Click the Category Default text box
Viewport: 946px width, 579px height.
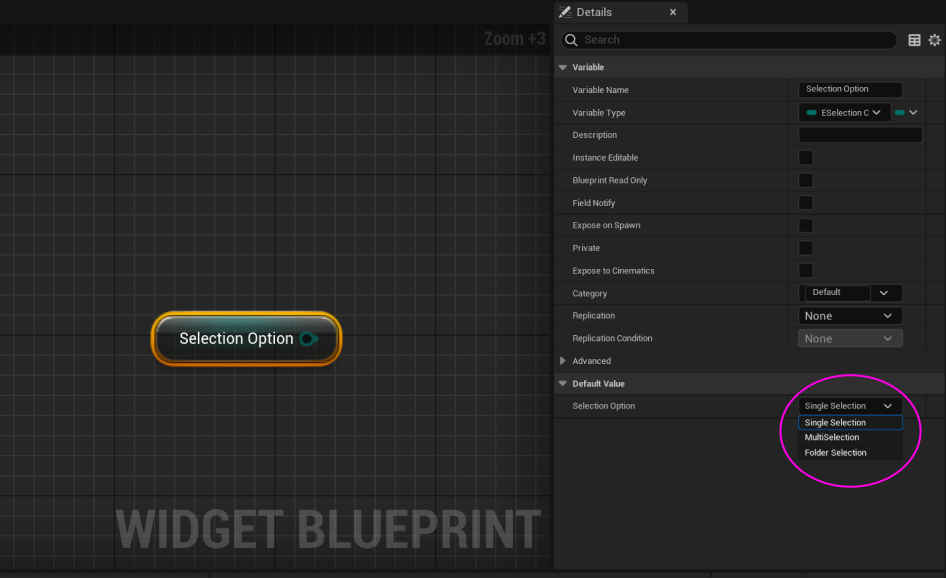[837, 293]
